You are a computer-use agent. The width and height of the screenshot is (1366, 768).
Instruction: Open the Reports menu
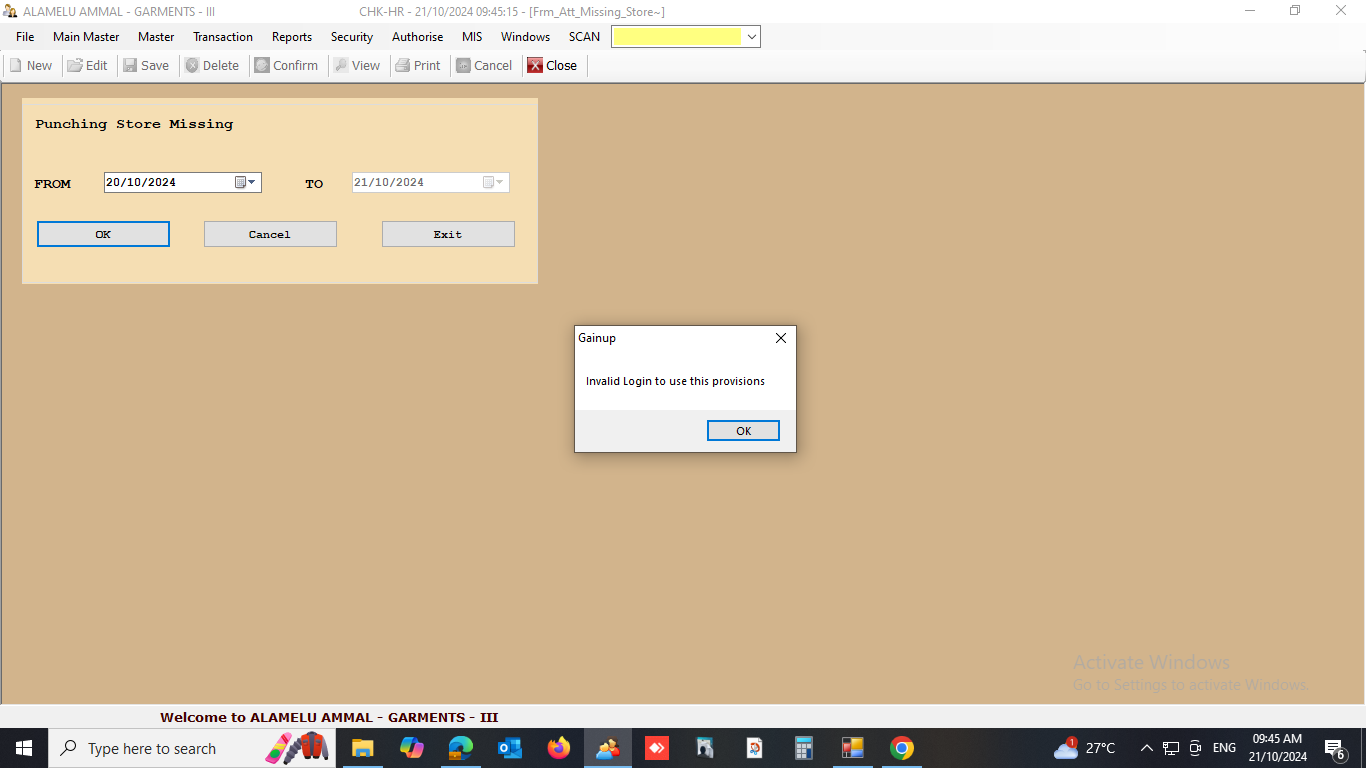tap(292, 37)
